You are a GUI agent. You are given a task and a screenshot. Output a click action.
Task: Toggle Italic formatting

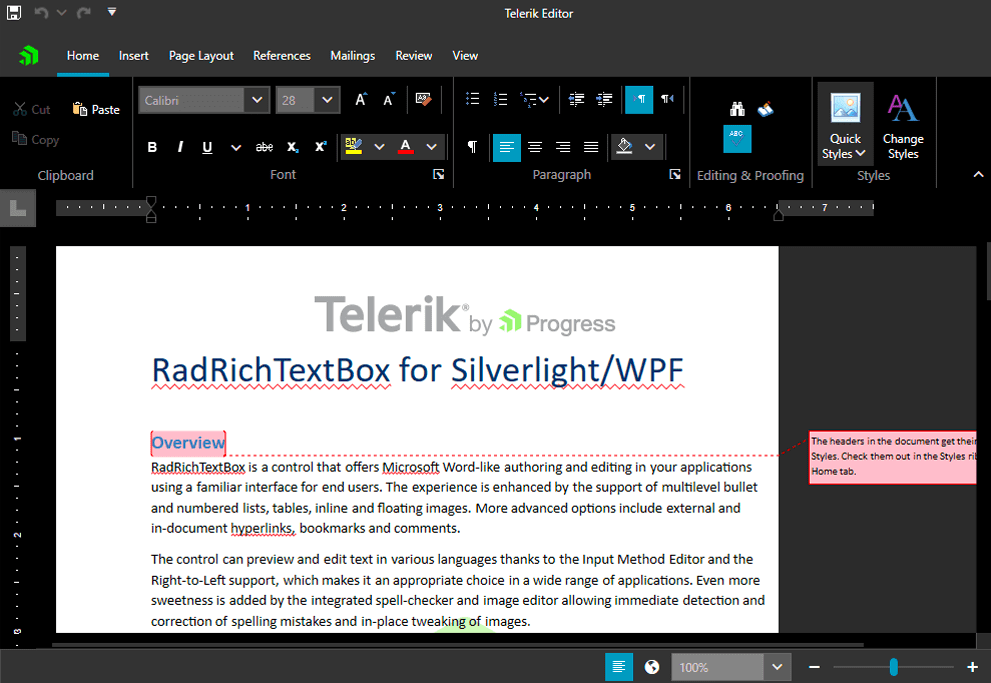pos(180,147)
